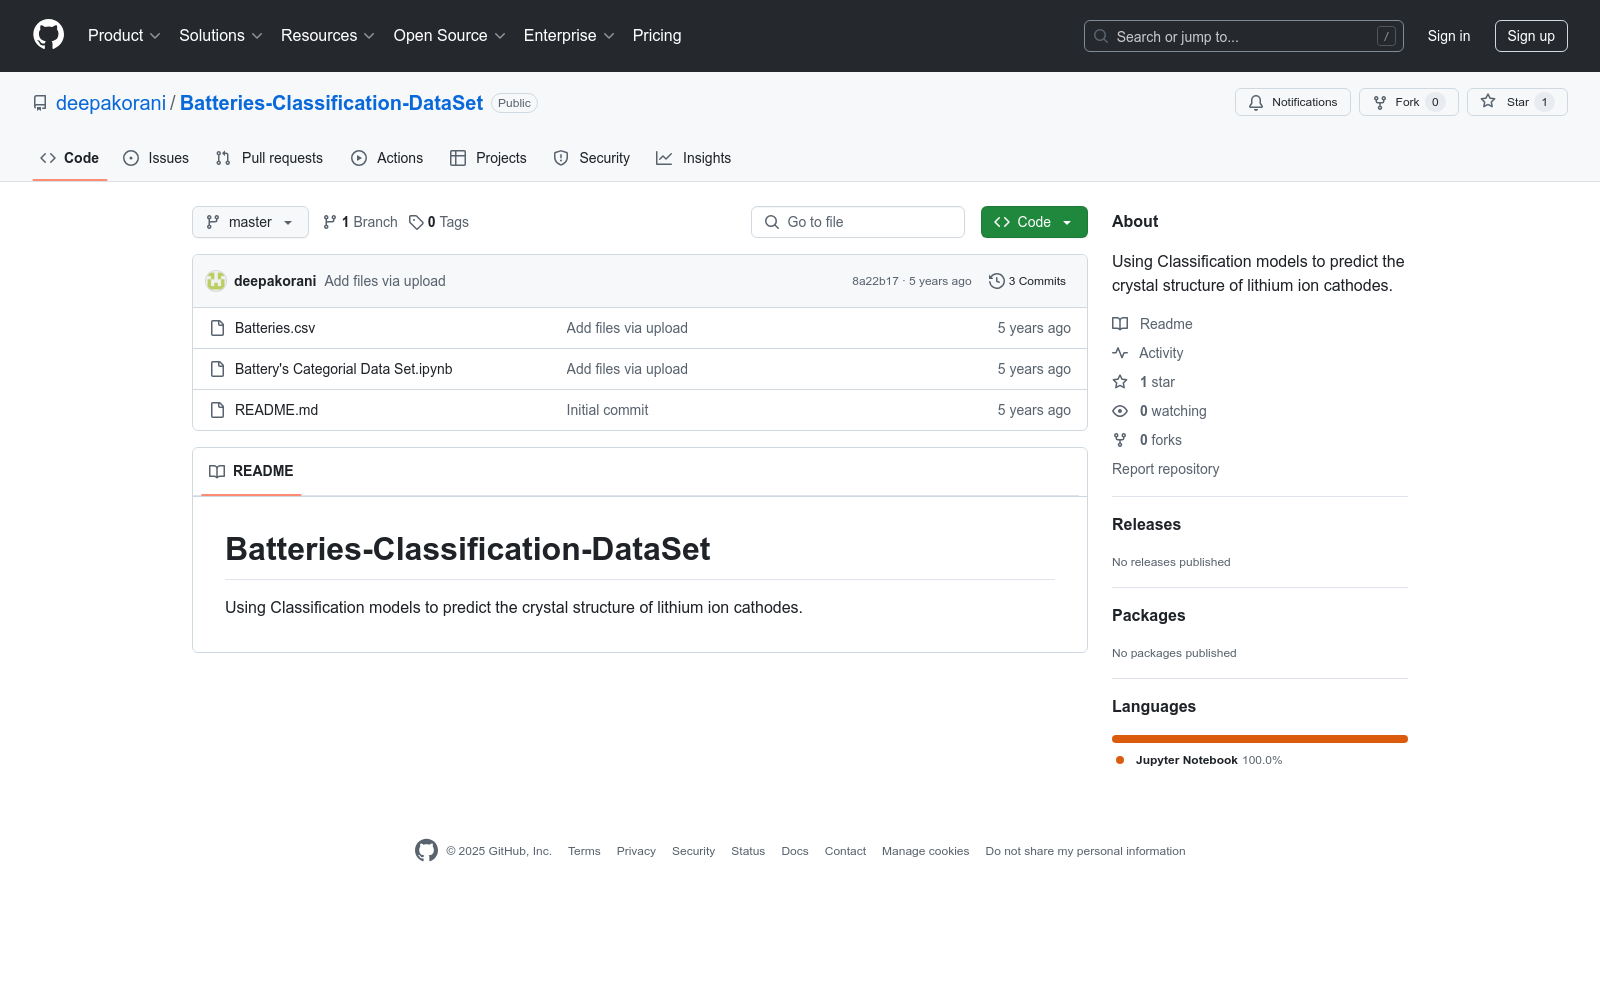Expand the Enterprise menu
The width and height of the screenshot is (1600, 1000).
[569, 36]
